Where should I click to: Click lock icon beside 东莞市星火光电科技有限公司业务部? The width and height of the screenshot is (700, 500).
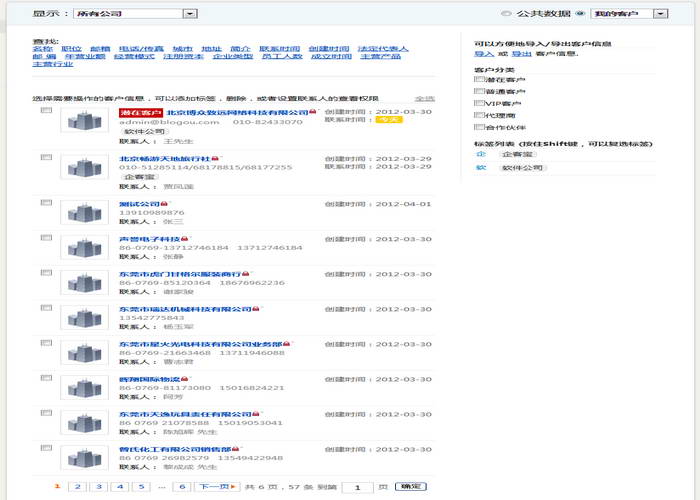[286, 344]
